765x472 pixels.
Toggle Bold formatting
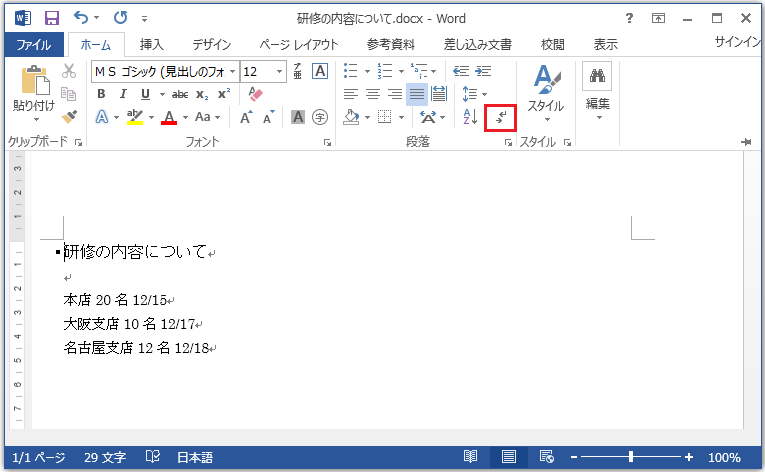(102, 94)
